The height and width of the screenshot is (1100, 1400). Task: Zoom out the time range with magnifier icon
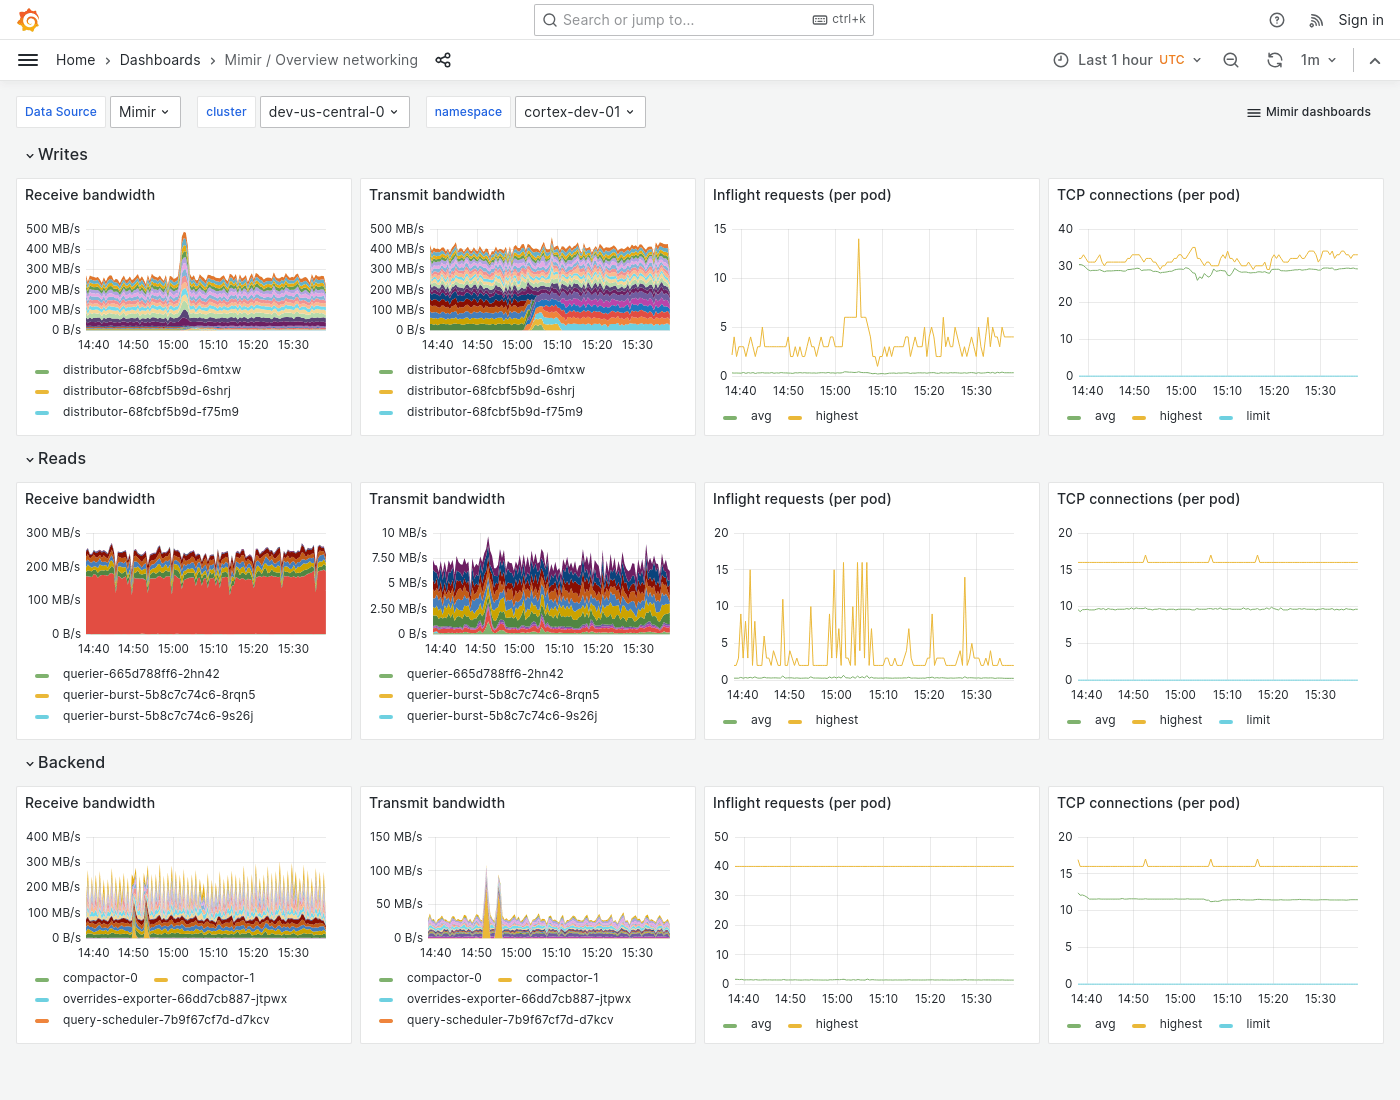pyautogui.click(x=1231, y=60)
